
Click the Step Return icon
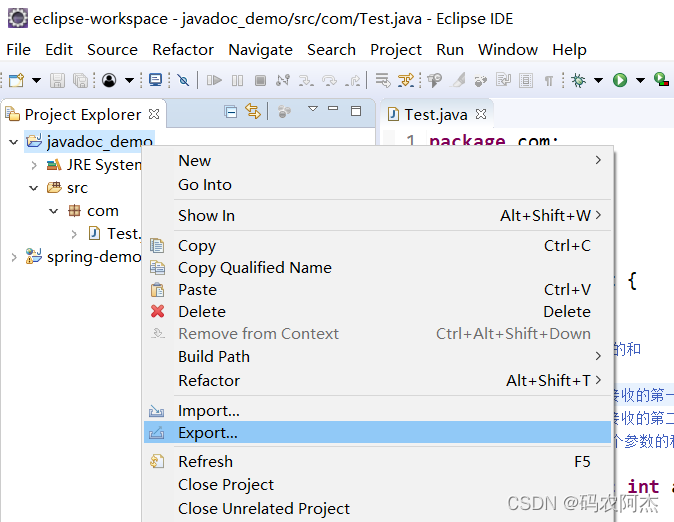tap(352, 80)
